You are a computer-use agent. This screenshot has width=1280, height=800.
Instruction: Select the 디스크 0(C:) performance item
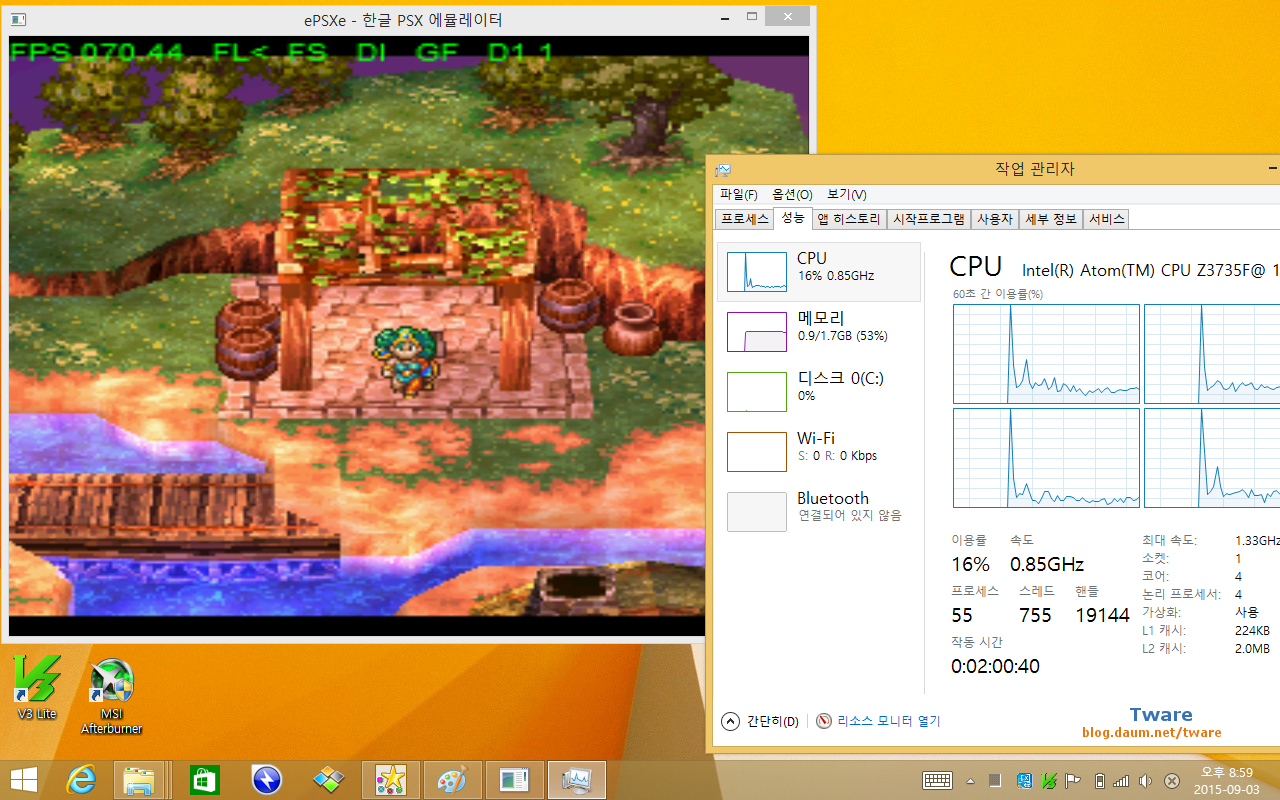[819, 392]
